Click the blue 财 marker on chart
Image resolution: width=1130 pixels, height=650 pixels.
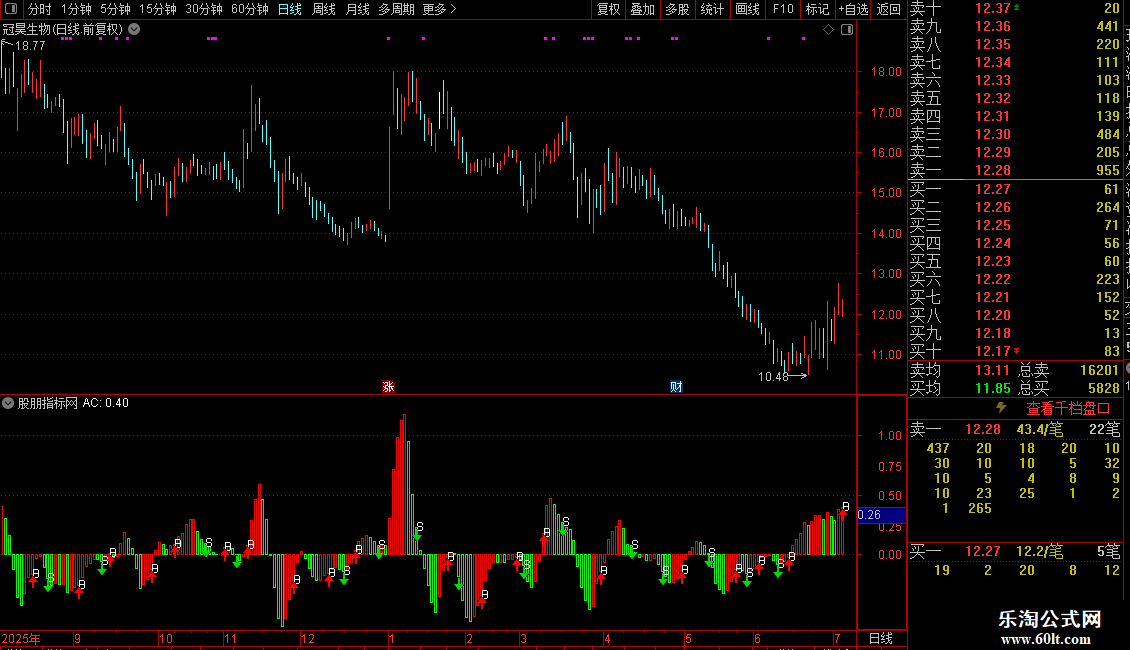point(676,387)
